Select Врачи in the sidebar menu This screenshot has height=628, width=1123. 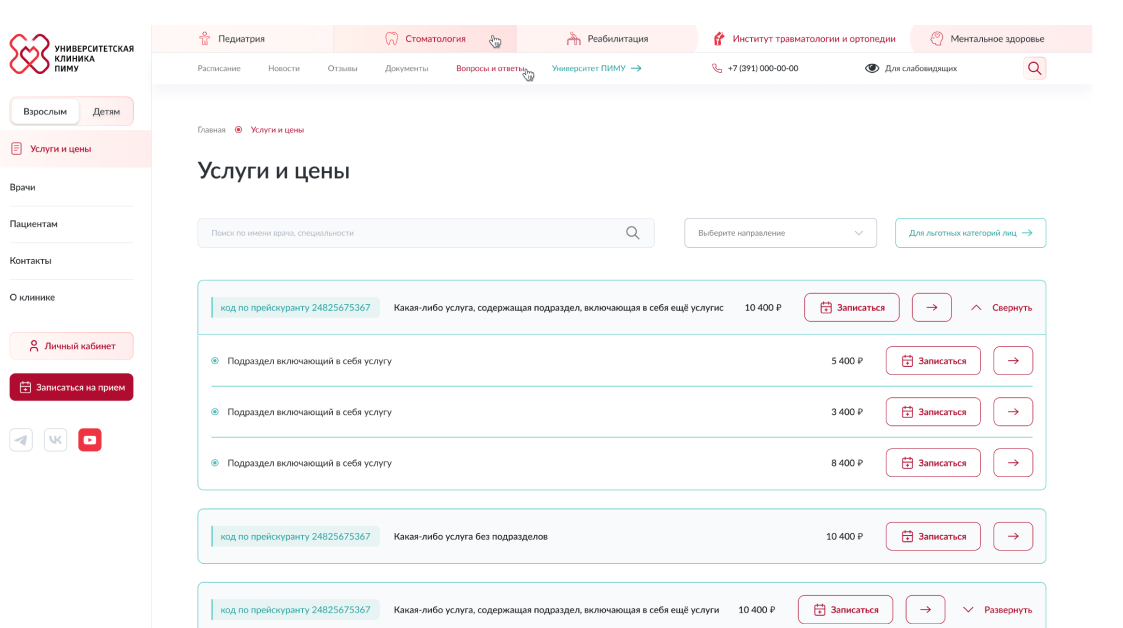(x=23, y=187)
